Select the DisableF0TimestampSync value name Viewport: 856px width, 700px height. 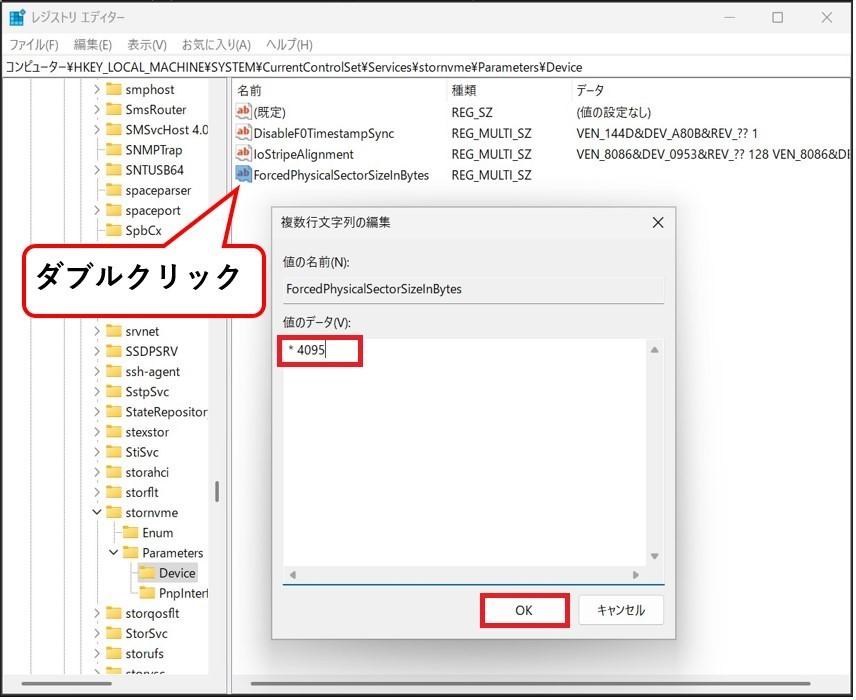324,133
